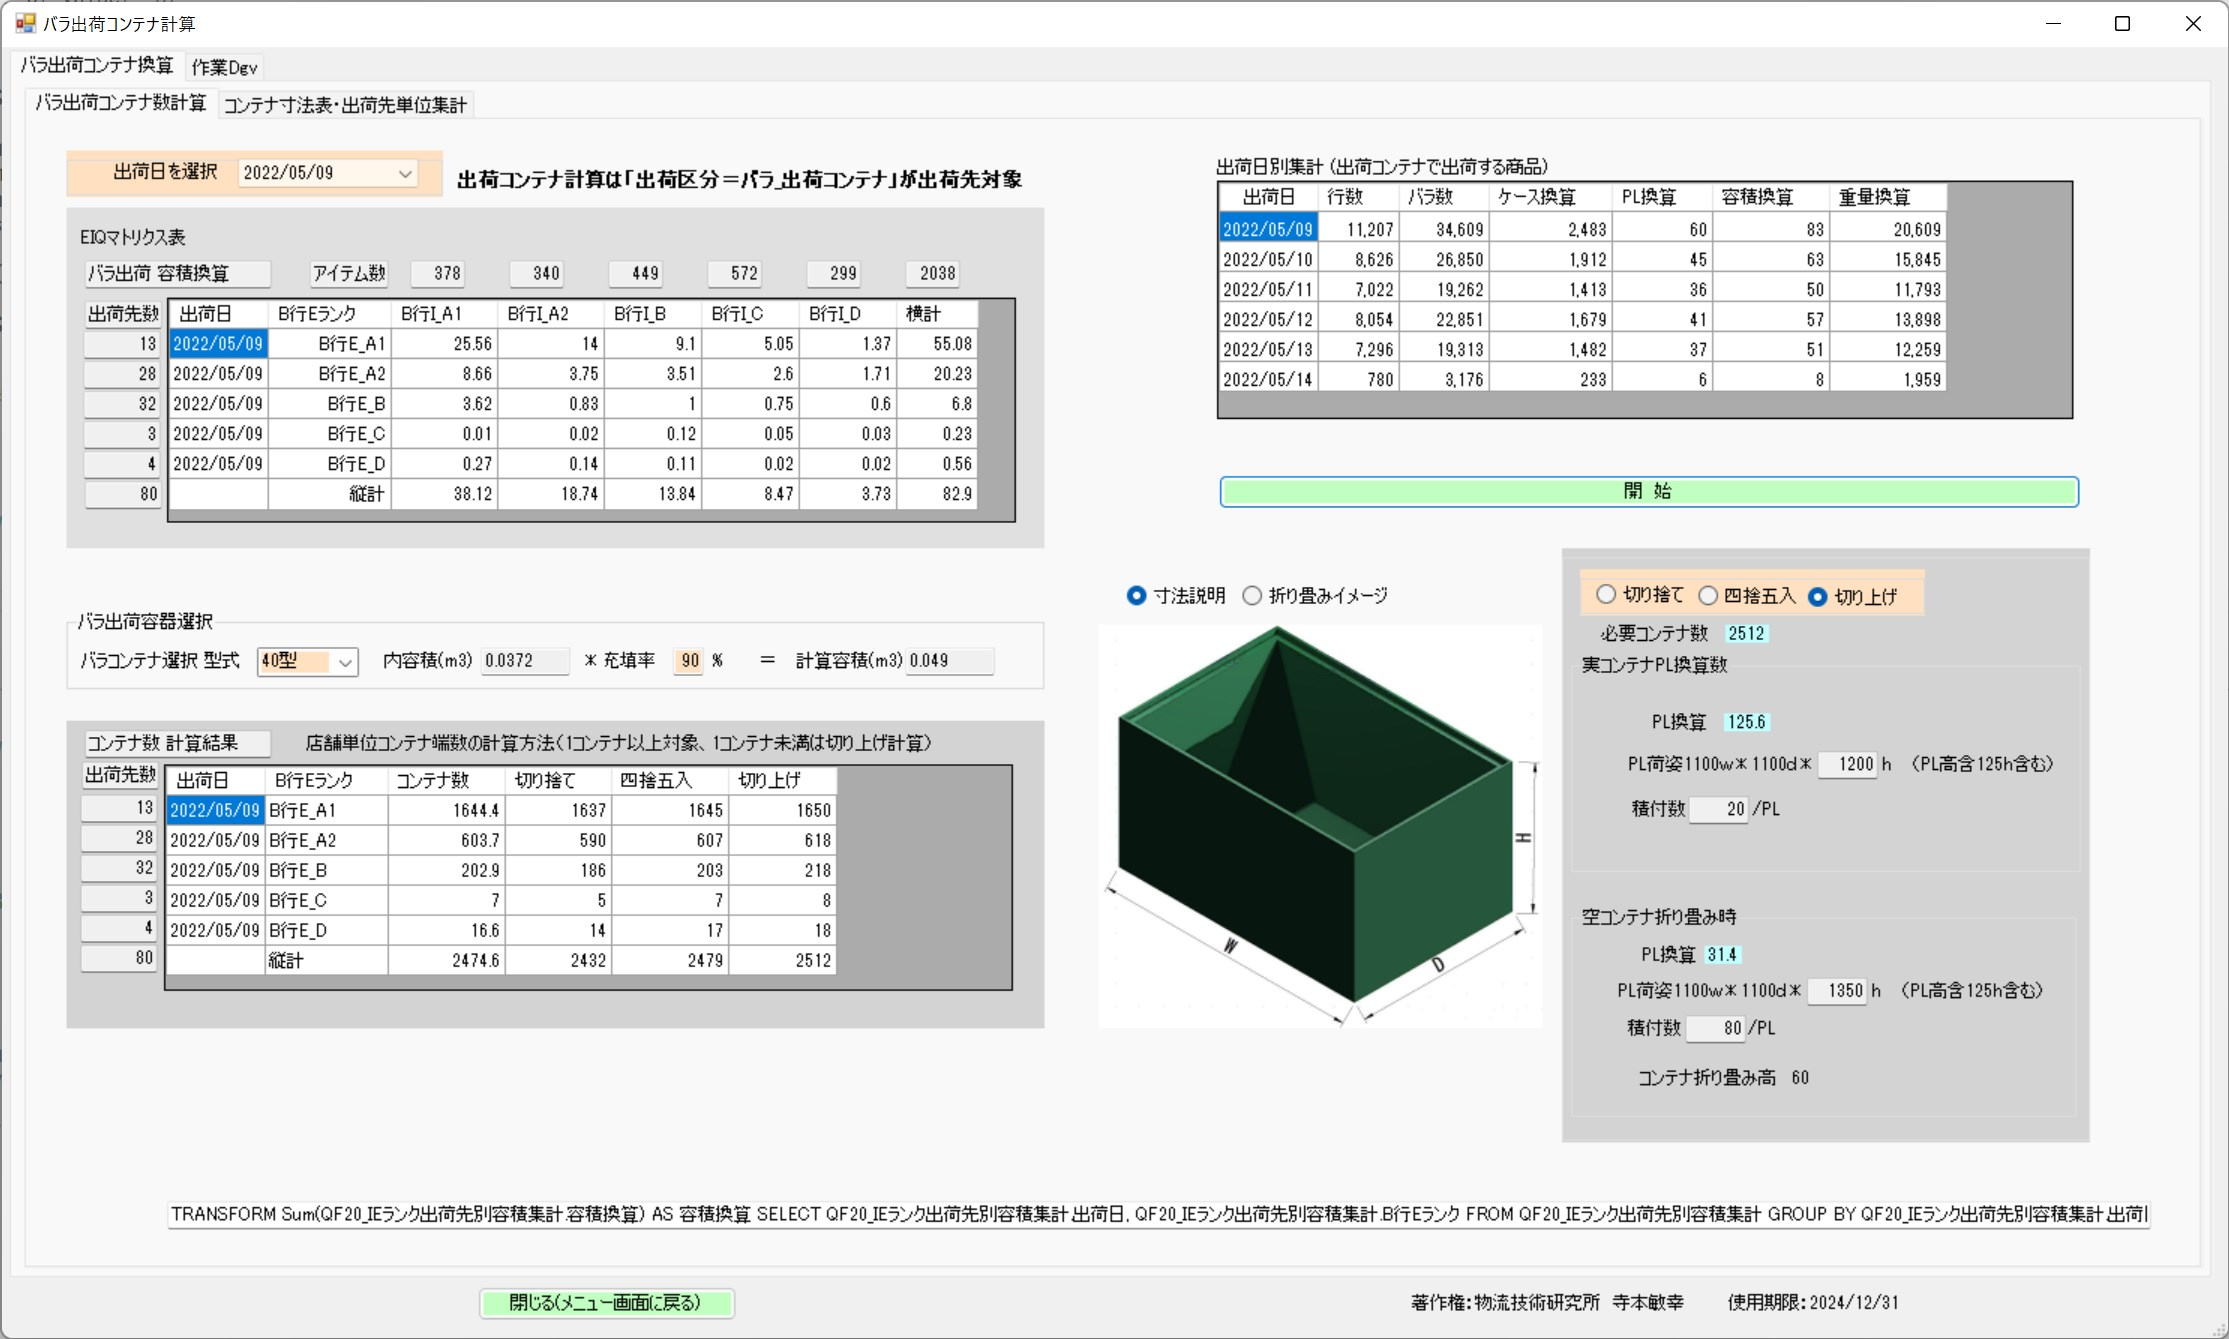Open コンテナ寸法表・出荷先単位集計 tab
2229x1339 pixels.
click(345, 105)
